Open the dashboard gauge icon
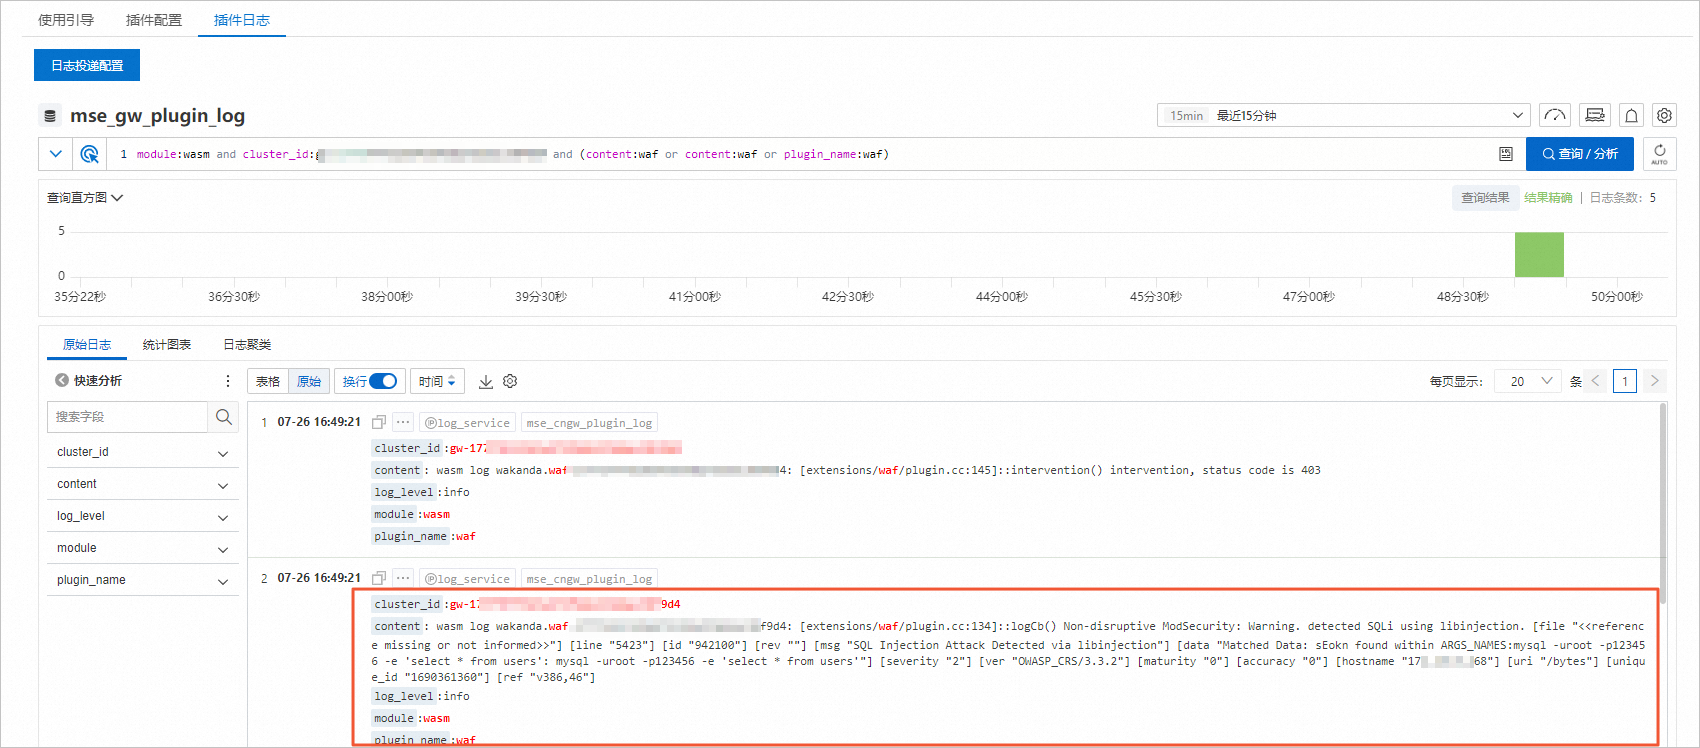Viewport: 1700px width, 748px height. (1554, 115)
